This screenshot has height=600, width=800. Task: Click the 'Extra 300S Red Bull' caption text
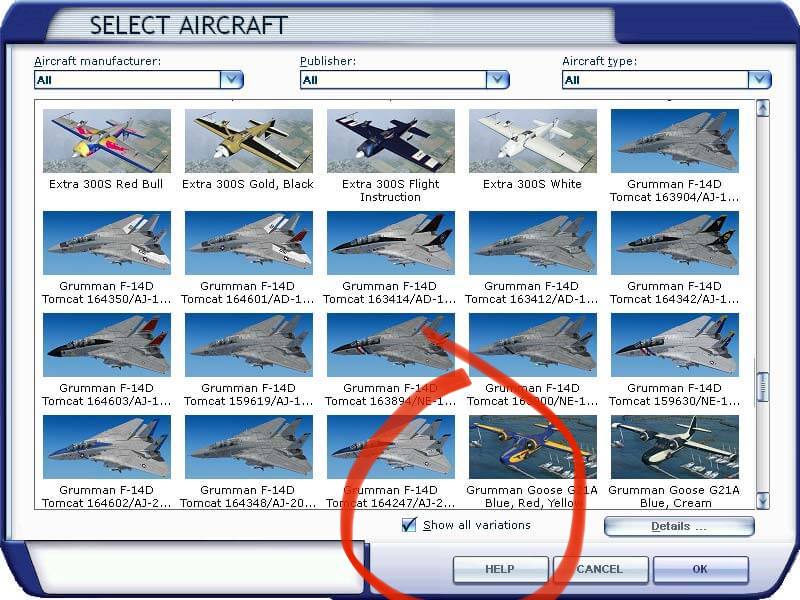coord(106,184)
